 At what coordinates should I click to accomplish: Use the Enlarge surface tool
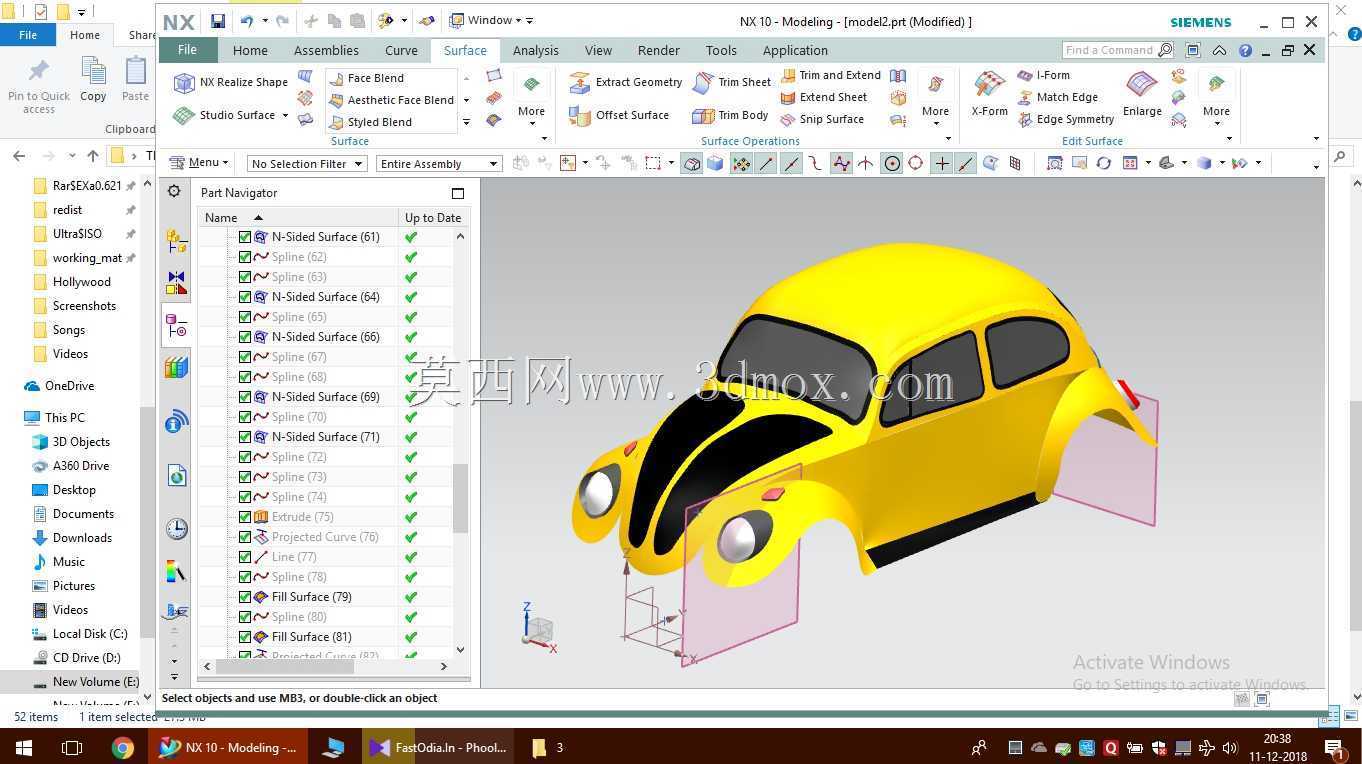[x=1142, y=94]
